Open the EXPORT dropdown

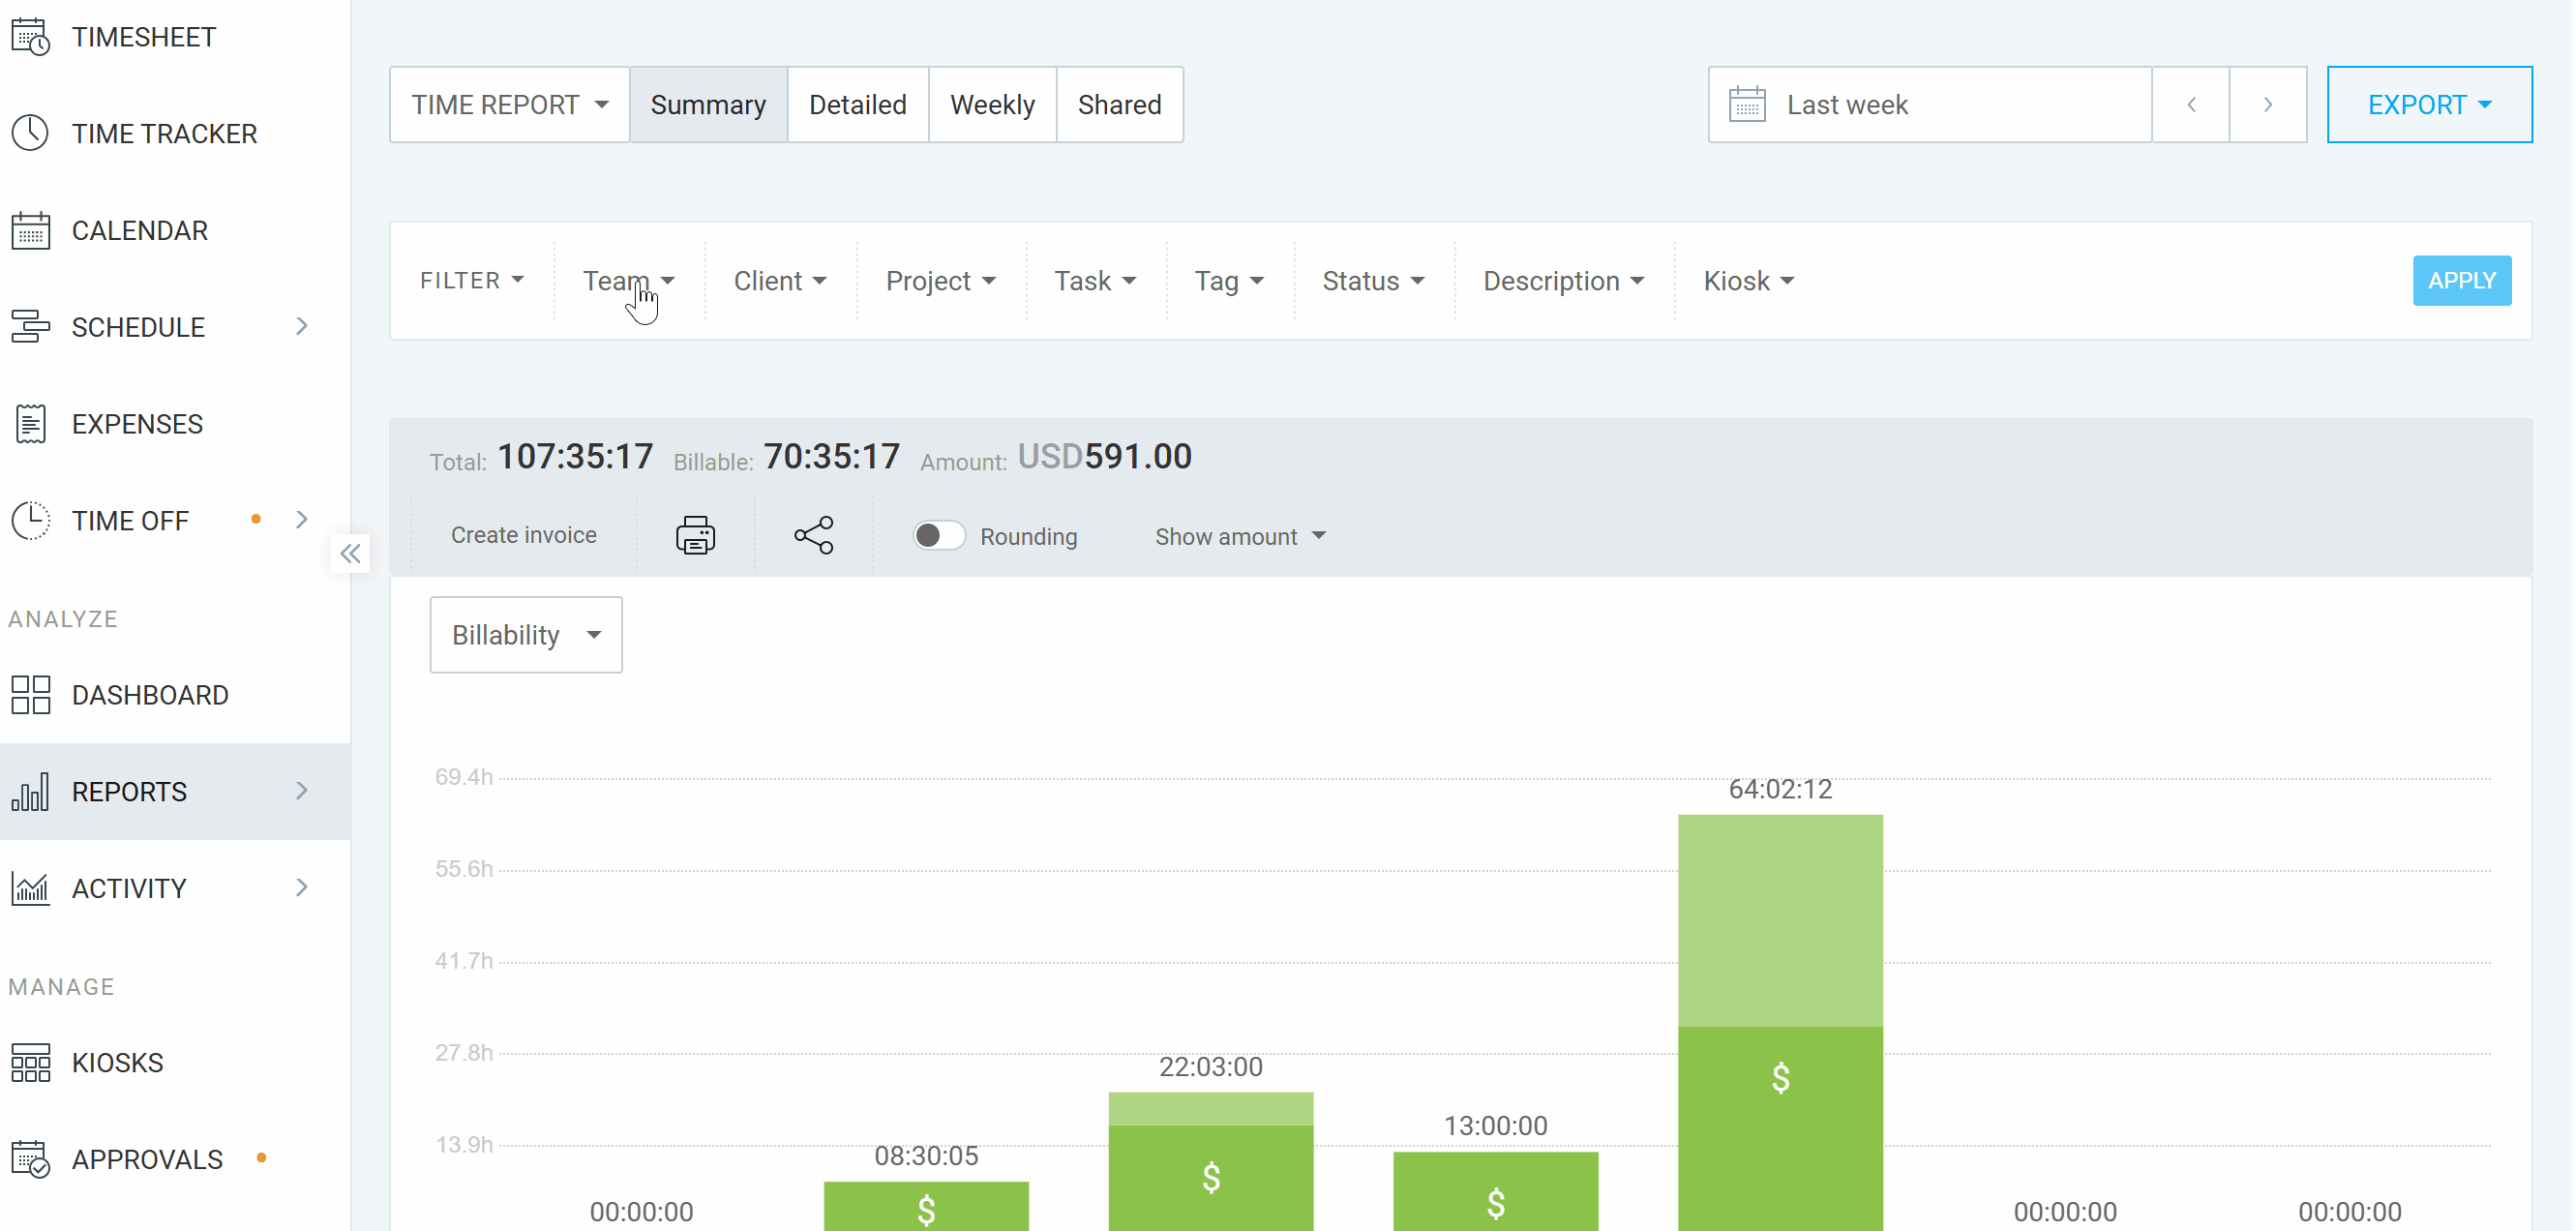[x=2430, y=105]
